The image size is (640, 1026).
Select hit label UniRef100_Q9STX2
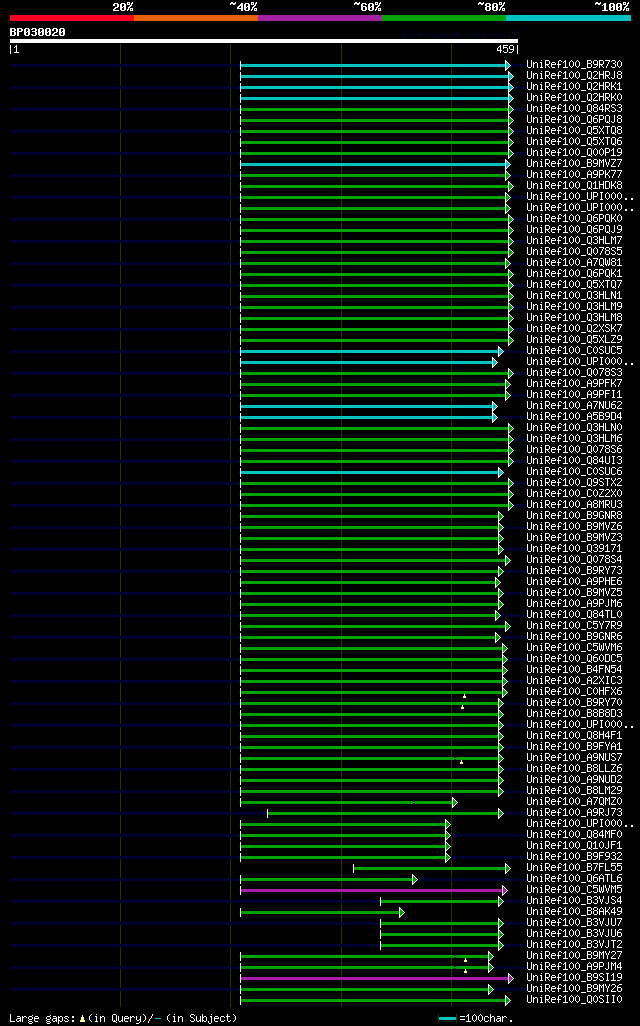[575, 482]
